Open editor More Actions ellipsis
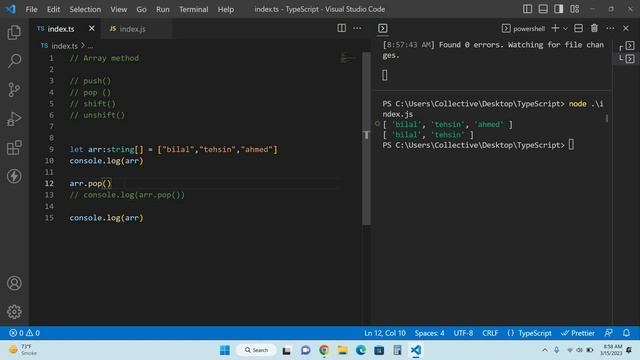 click(357, 28)
